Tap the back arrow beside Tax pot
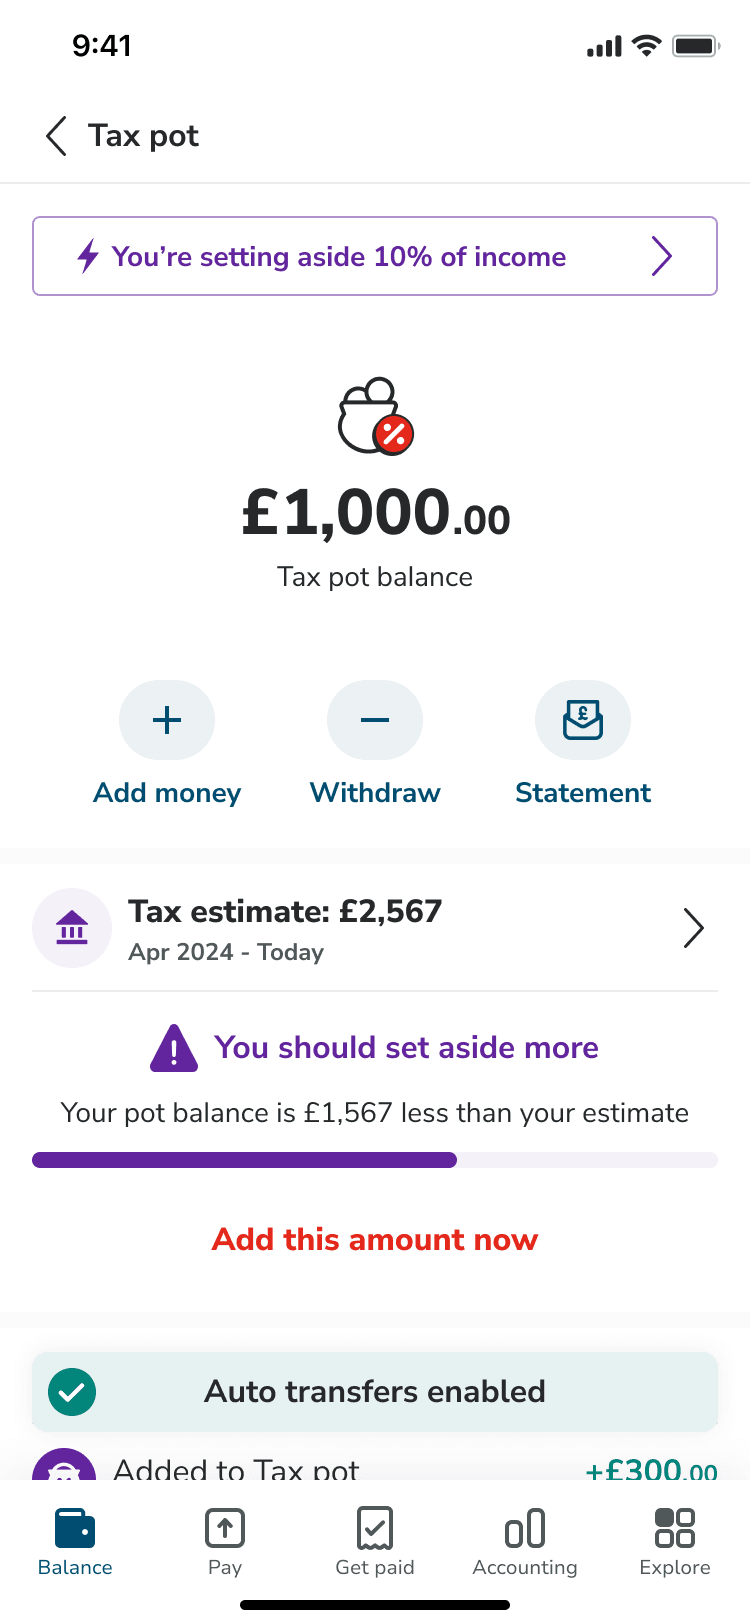The height and width of the screenshot is (1624, 750). tap(57, 136)
